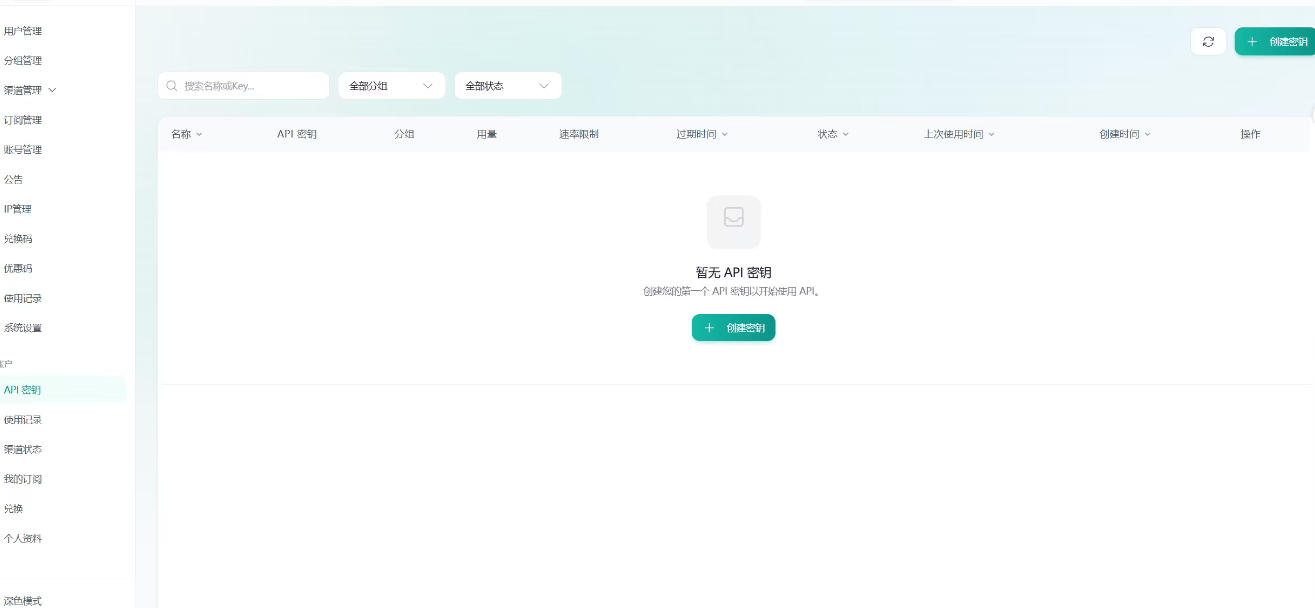1315x608 pixels.
Task: Open the 全部分组 group filter dropdown
Action: (392, 85)
